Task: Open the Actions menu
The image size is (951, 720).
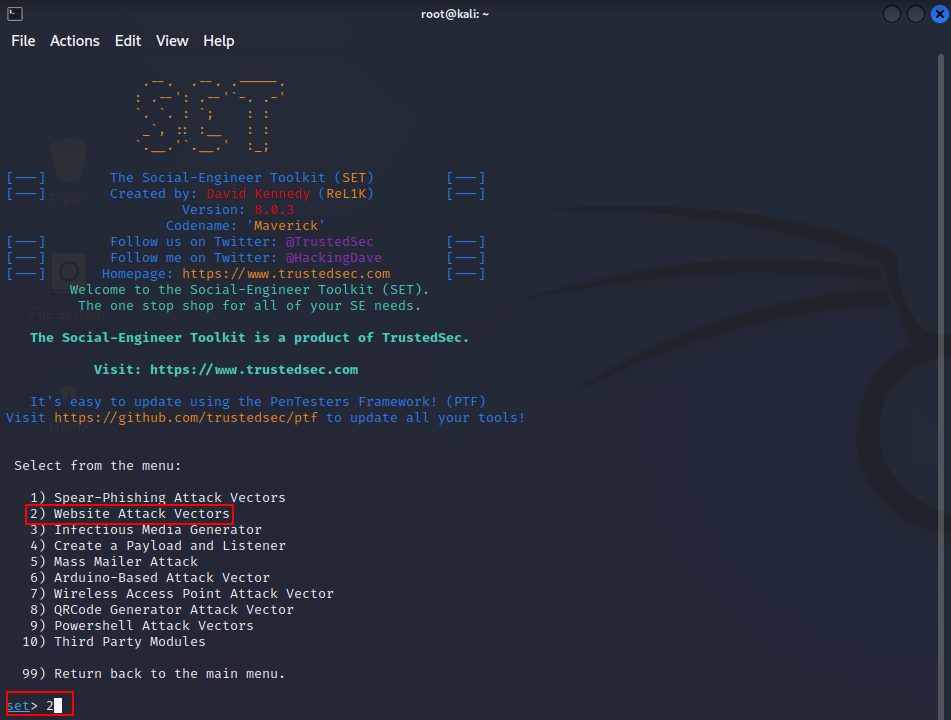Action: click(75, 41)
